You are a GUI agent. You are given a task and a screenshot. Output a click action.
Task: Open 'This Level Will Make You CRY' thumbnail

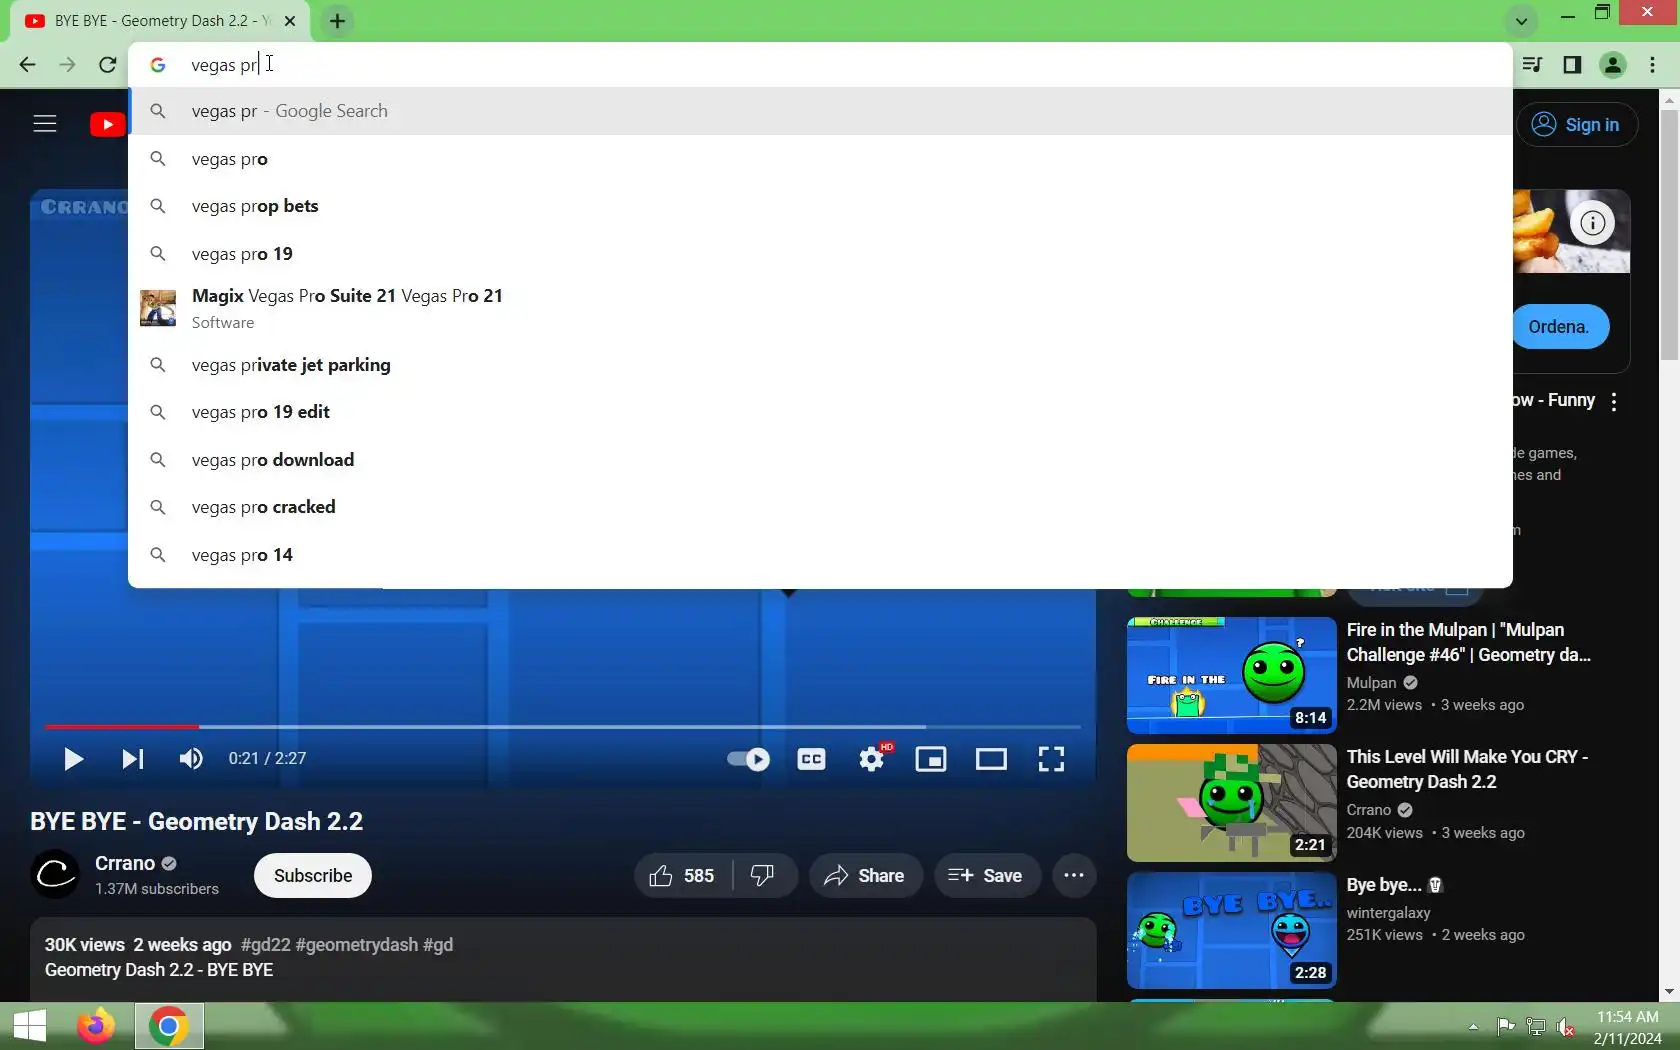coord(1232,803)
